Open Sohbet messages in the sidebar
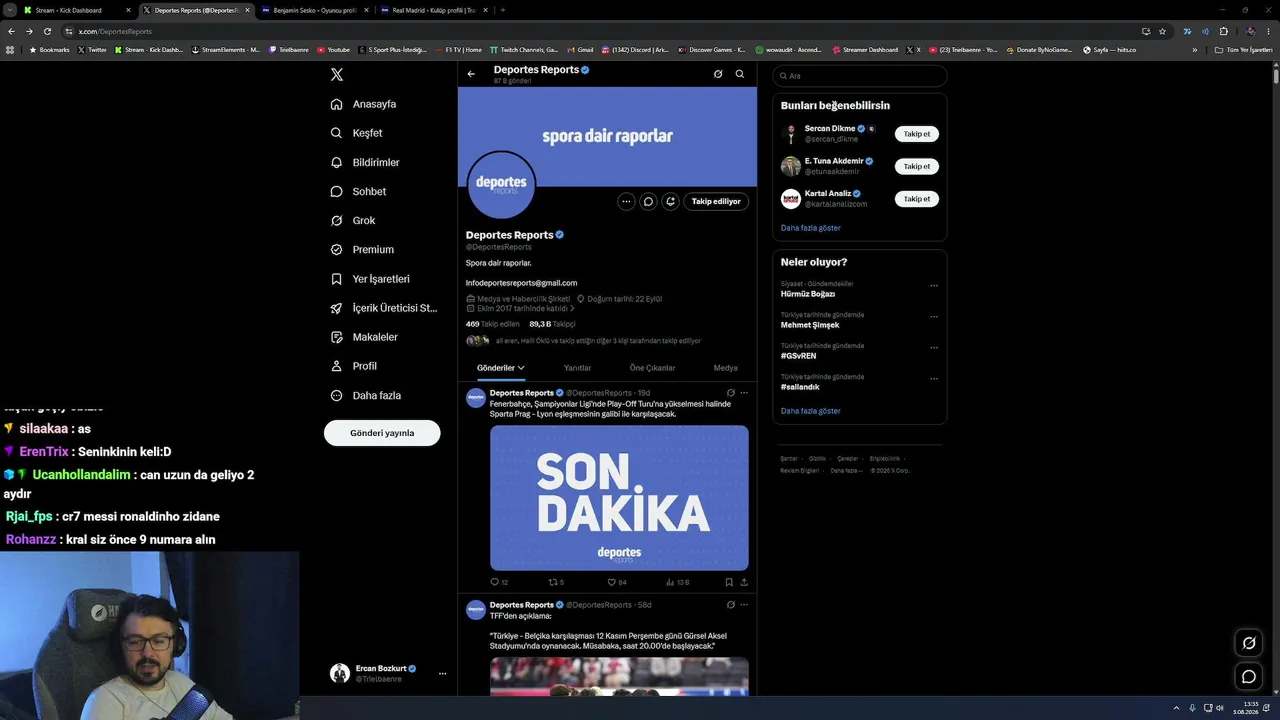 358,191
